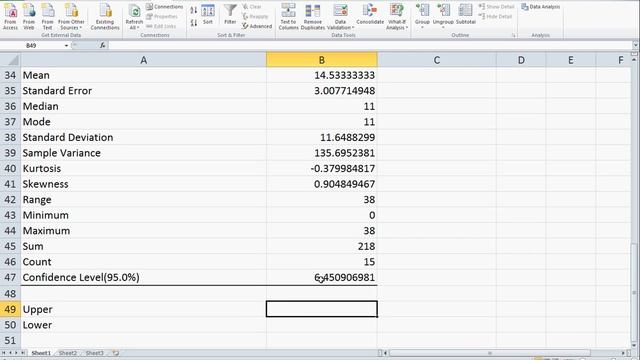
Task: Select row 34 header
Action: [10, 76]
